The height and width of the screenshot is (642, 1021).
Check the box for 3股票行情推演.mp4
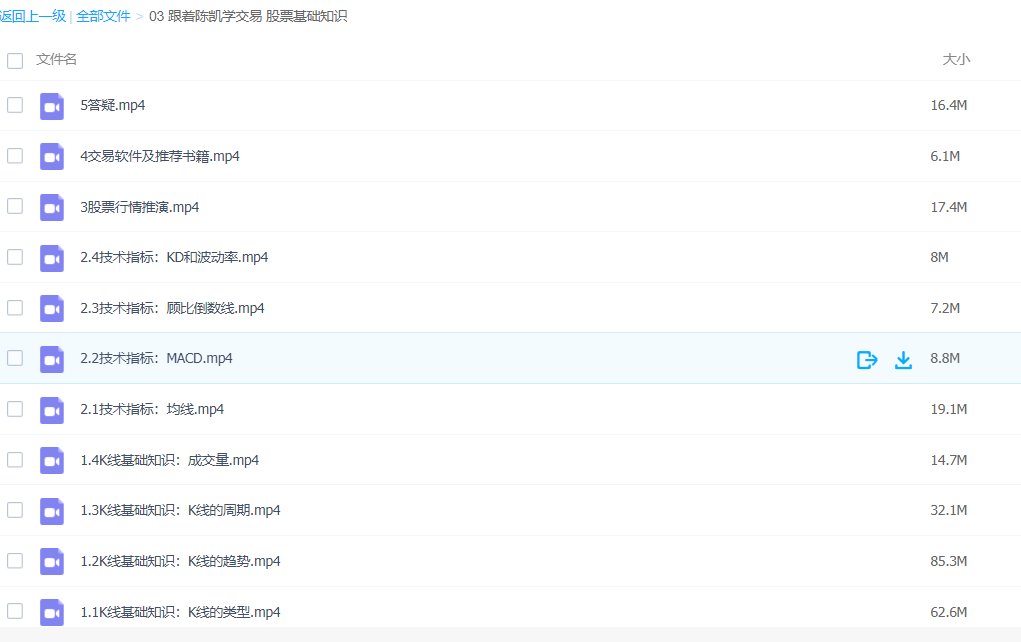pos(15,206)
